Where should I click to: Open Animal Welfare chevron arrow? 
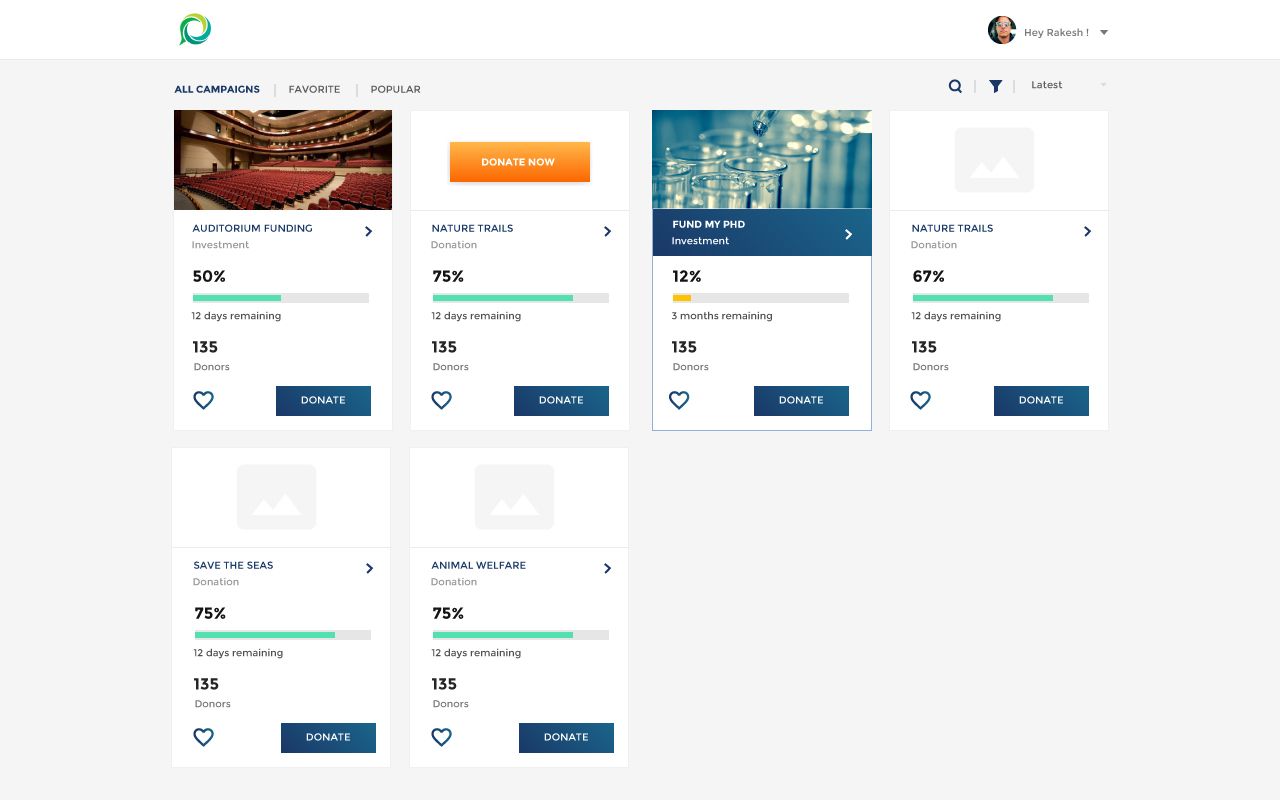607,569
